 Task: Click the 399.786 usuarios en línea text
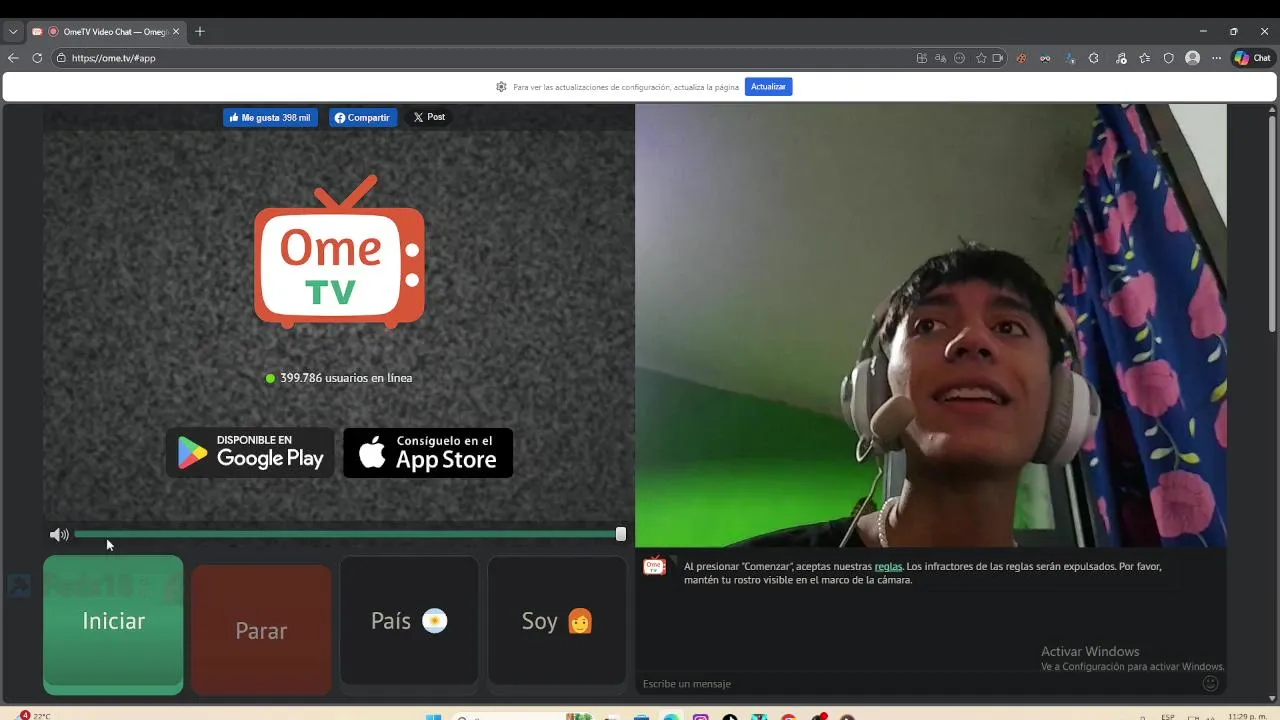click(346, 378)
